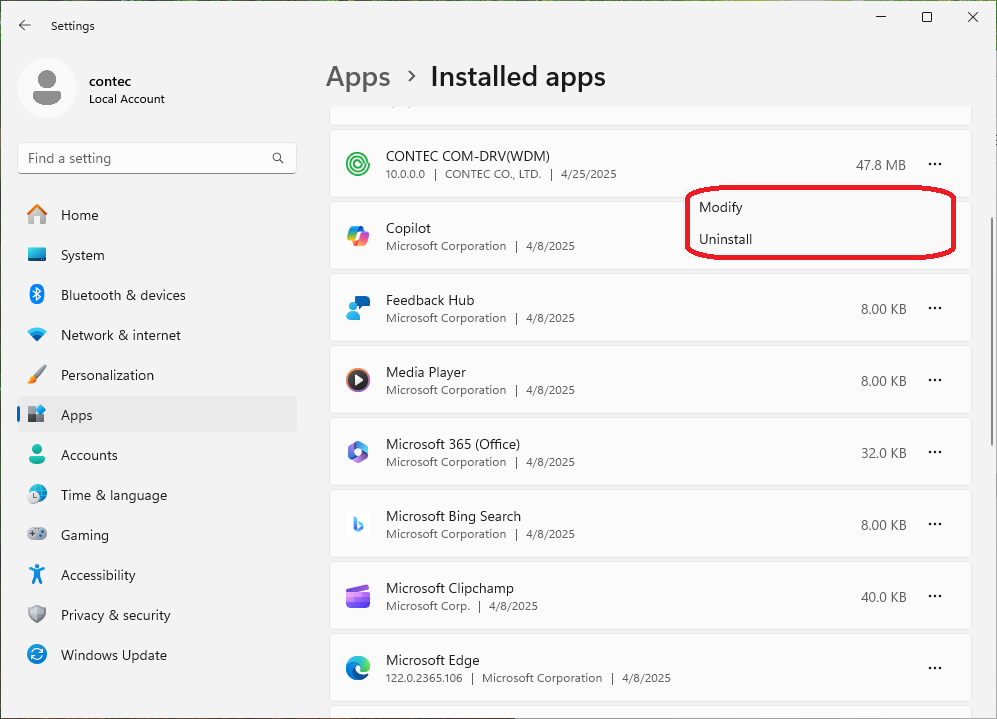The width and height of the screenshot is (997, 719).
Task: Go to Home settings
Action: [x=157, y=215]
